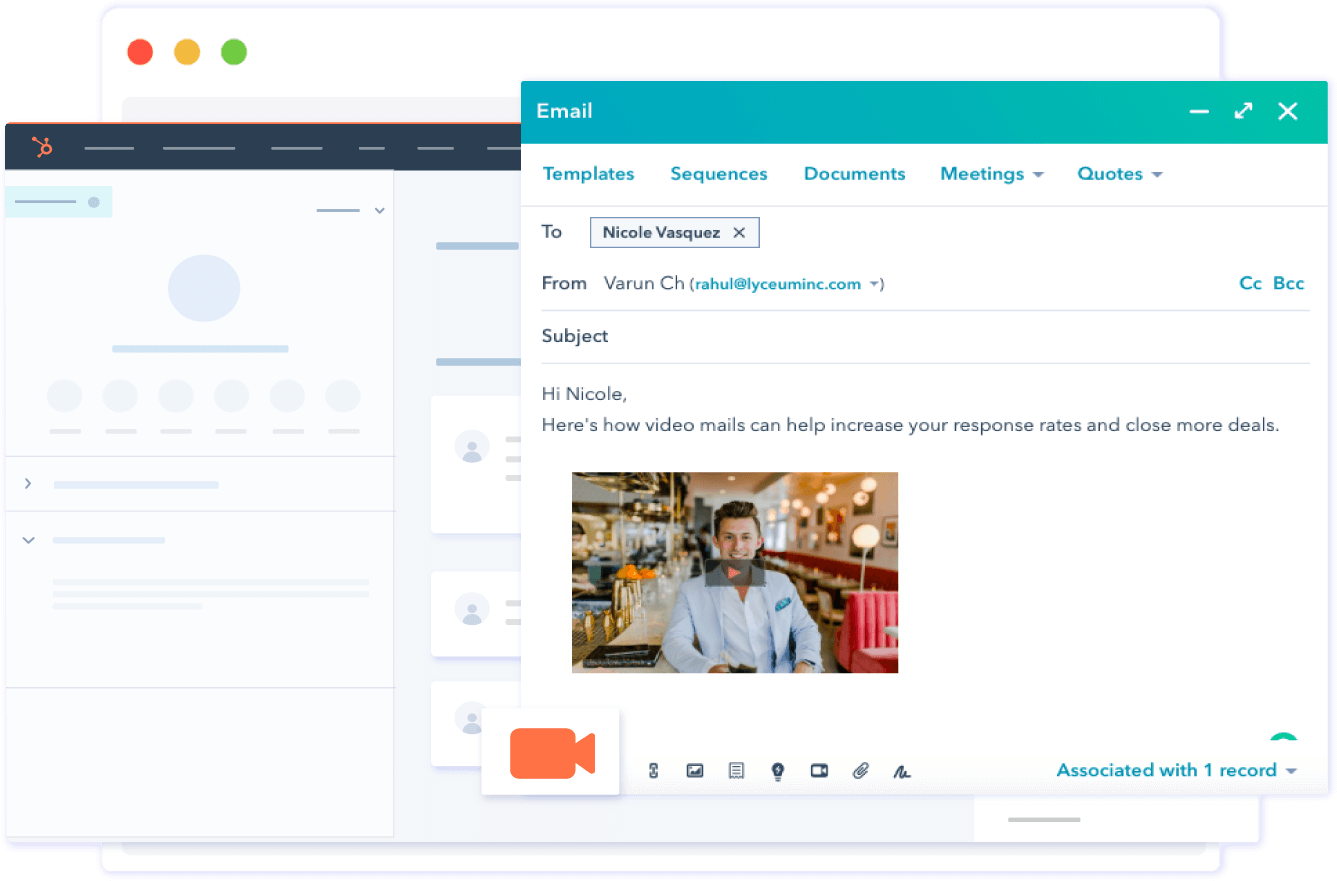The image size is (1337, 881).
Task: Click the HubSpot sprocket logo
Action: [x=41, y=146]
